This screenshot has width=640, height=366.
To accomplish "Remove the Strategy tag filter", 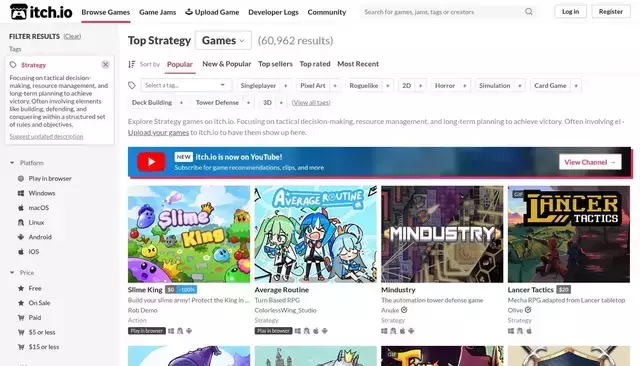I will click(105, 64).
